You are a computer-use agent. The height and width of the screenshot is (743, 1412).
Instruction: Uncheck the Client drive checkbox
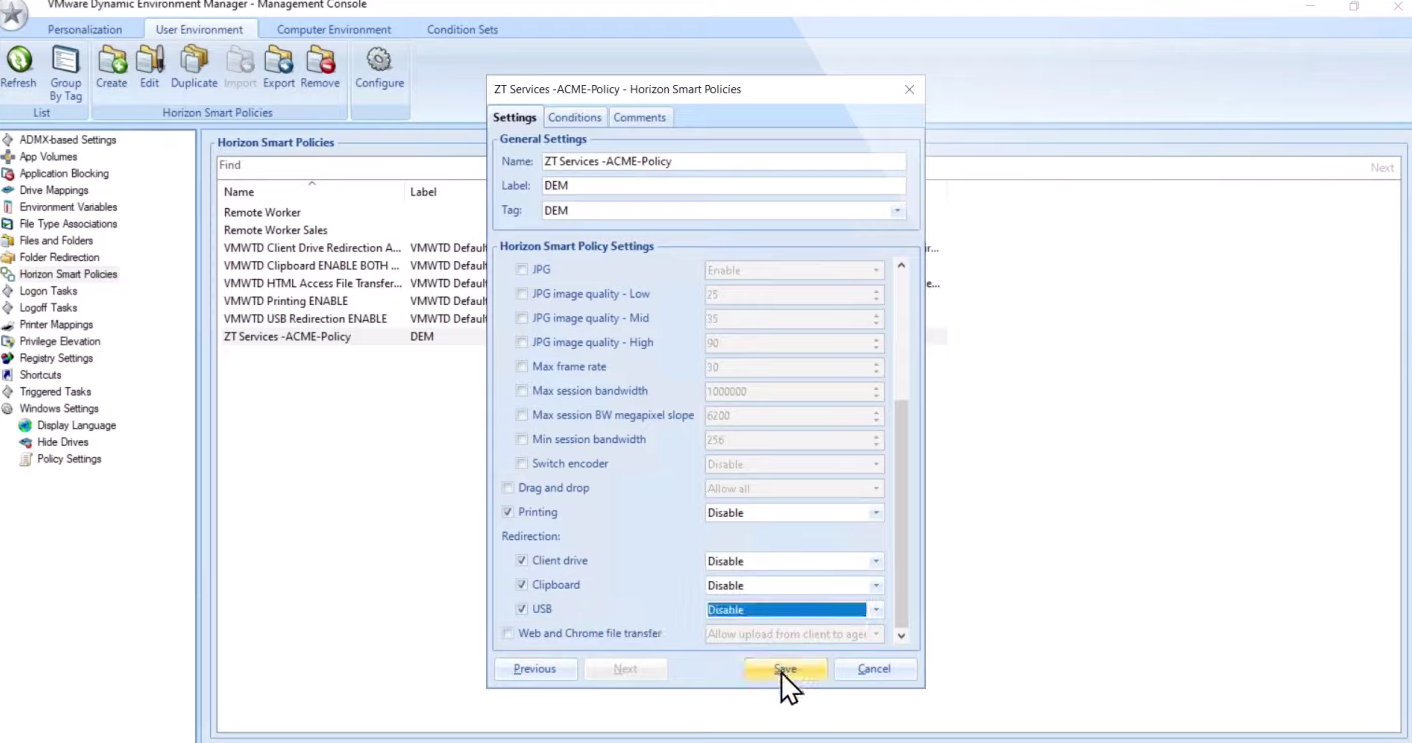[522, 561]
